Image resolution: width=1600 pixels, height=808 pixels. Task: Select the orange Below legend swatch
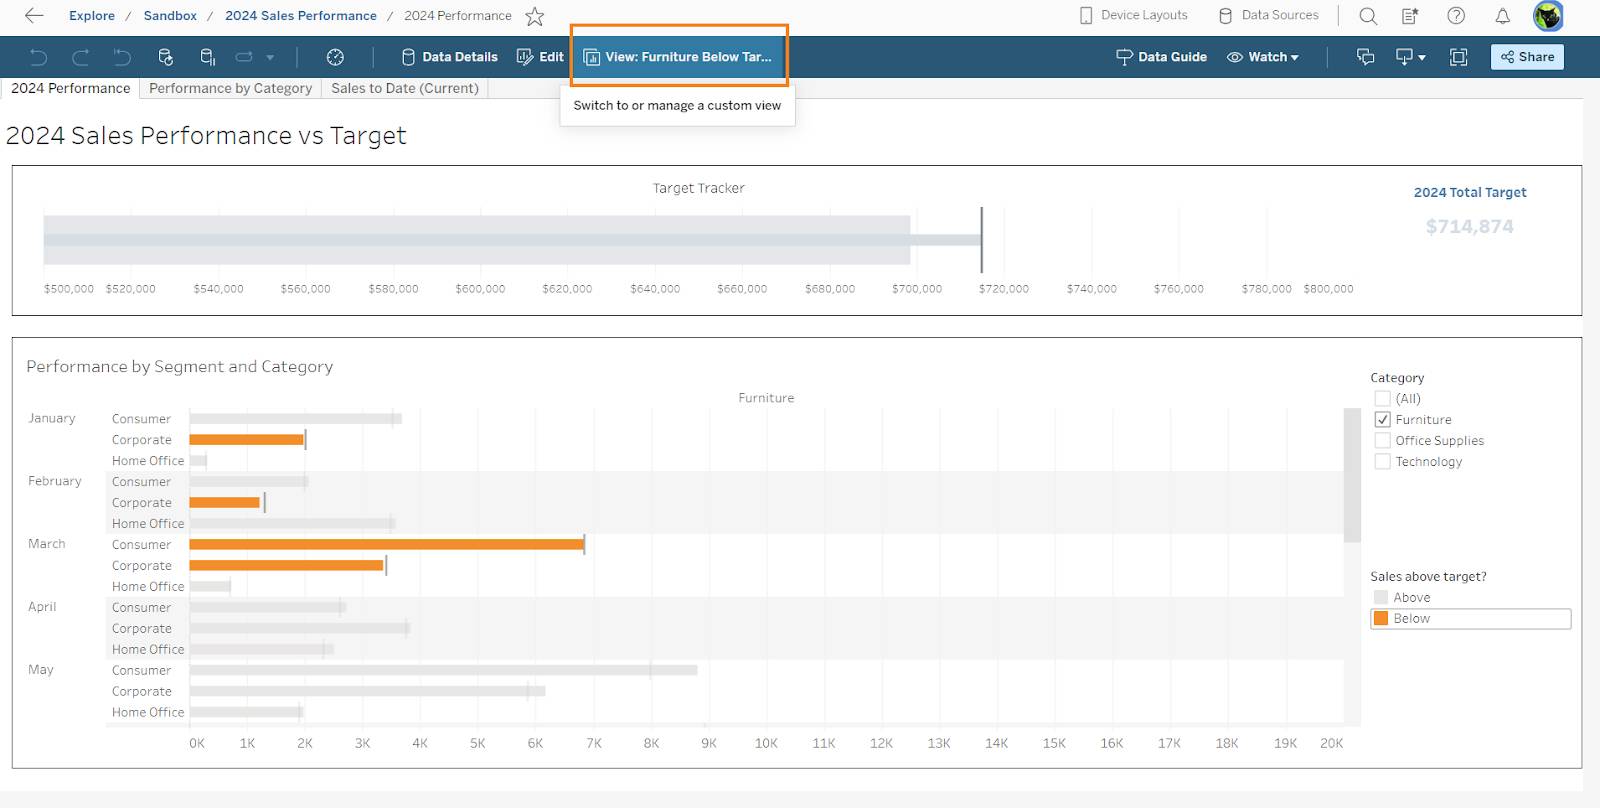tap(1381, 618)
